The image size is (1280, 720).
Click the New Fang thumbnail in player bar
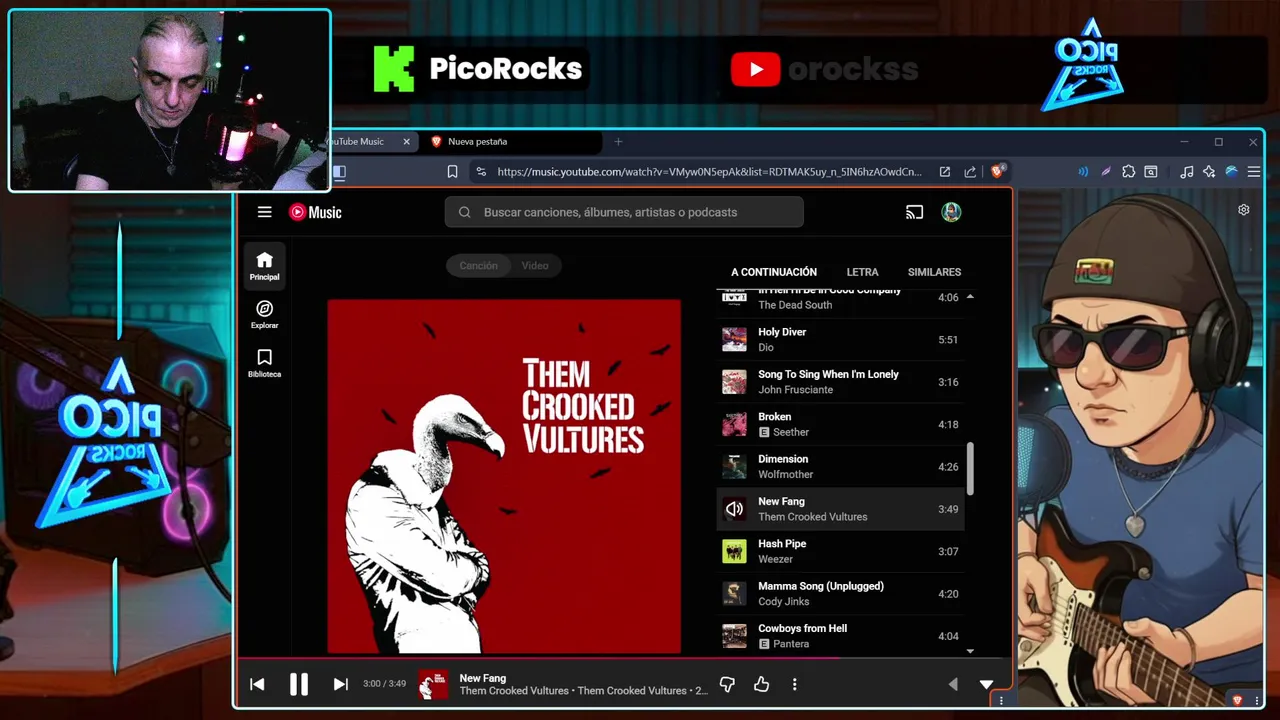point(433,684)
